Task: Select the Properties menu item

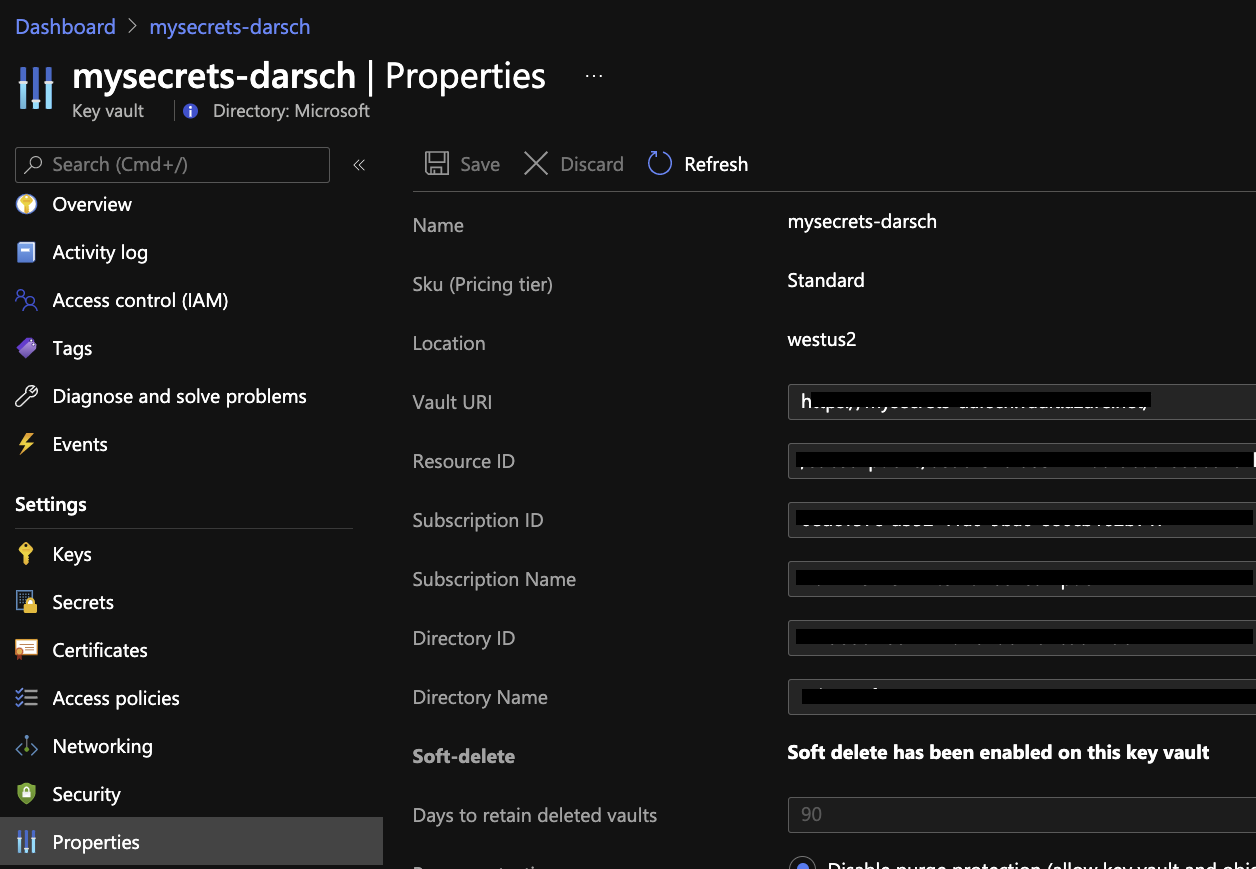Action: [x=191, y=842]
